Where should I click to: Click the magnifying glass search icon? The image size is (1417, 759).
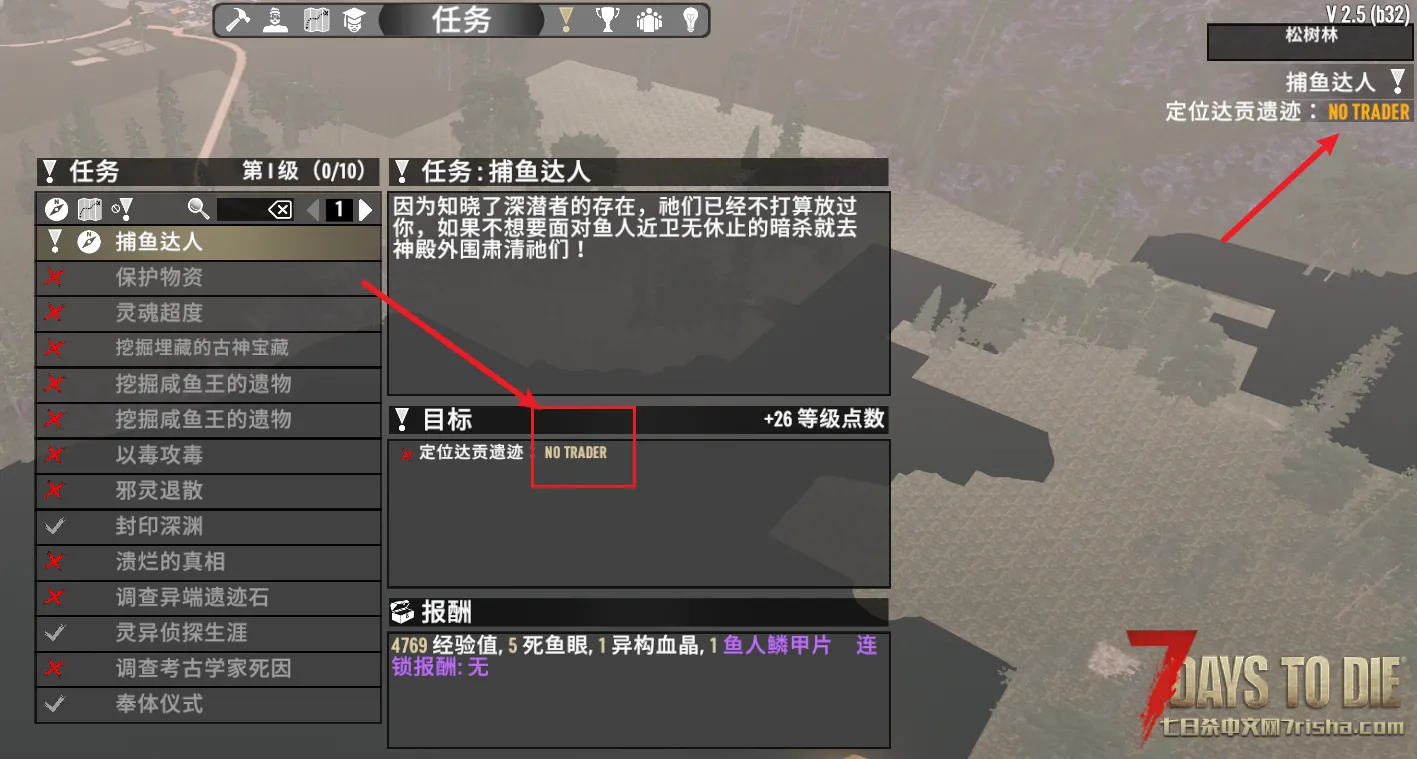199,209
